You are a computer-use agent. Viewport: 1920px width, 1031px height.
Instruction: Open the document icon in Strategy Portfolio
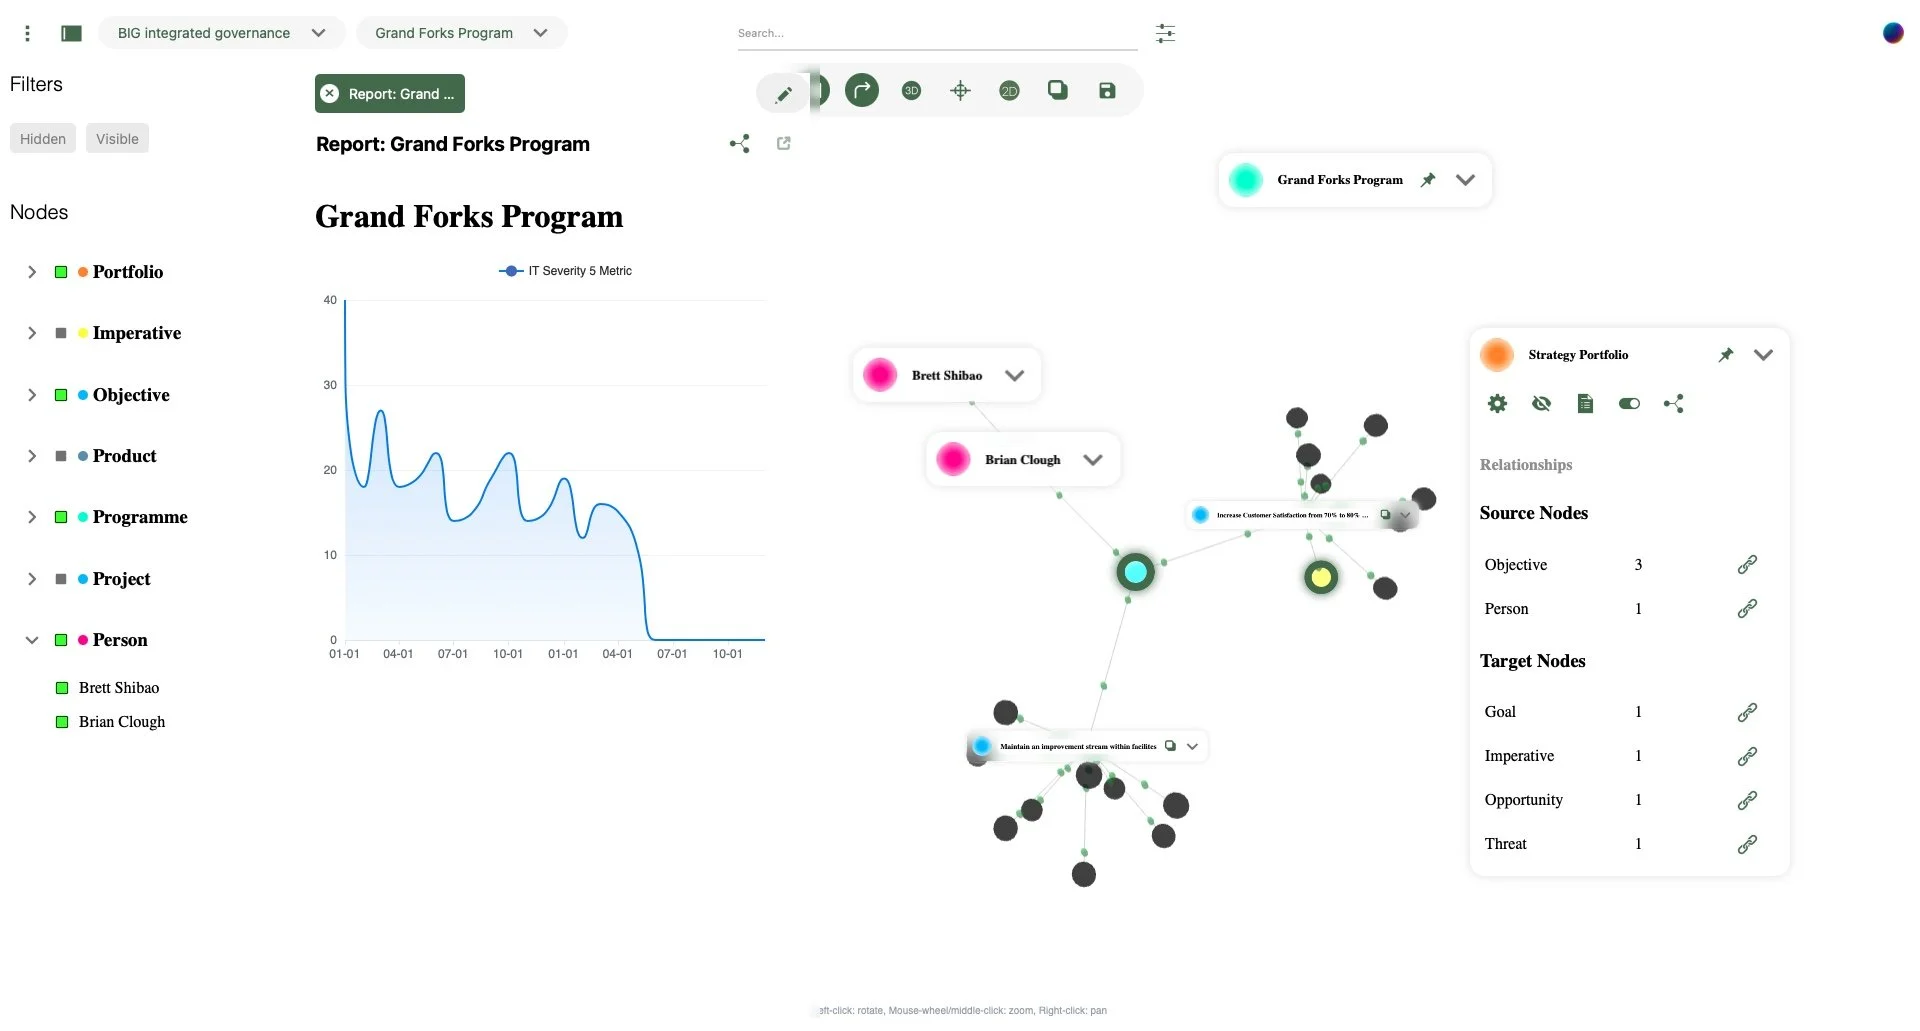pos(1585,404)
